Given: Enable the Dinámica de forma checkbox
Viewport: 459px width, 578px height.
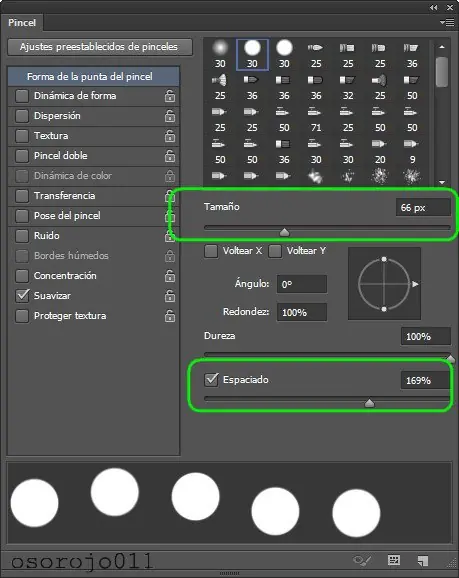Looking at the screenshot, I should [x=22, y=96].
